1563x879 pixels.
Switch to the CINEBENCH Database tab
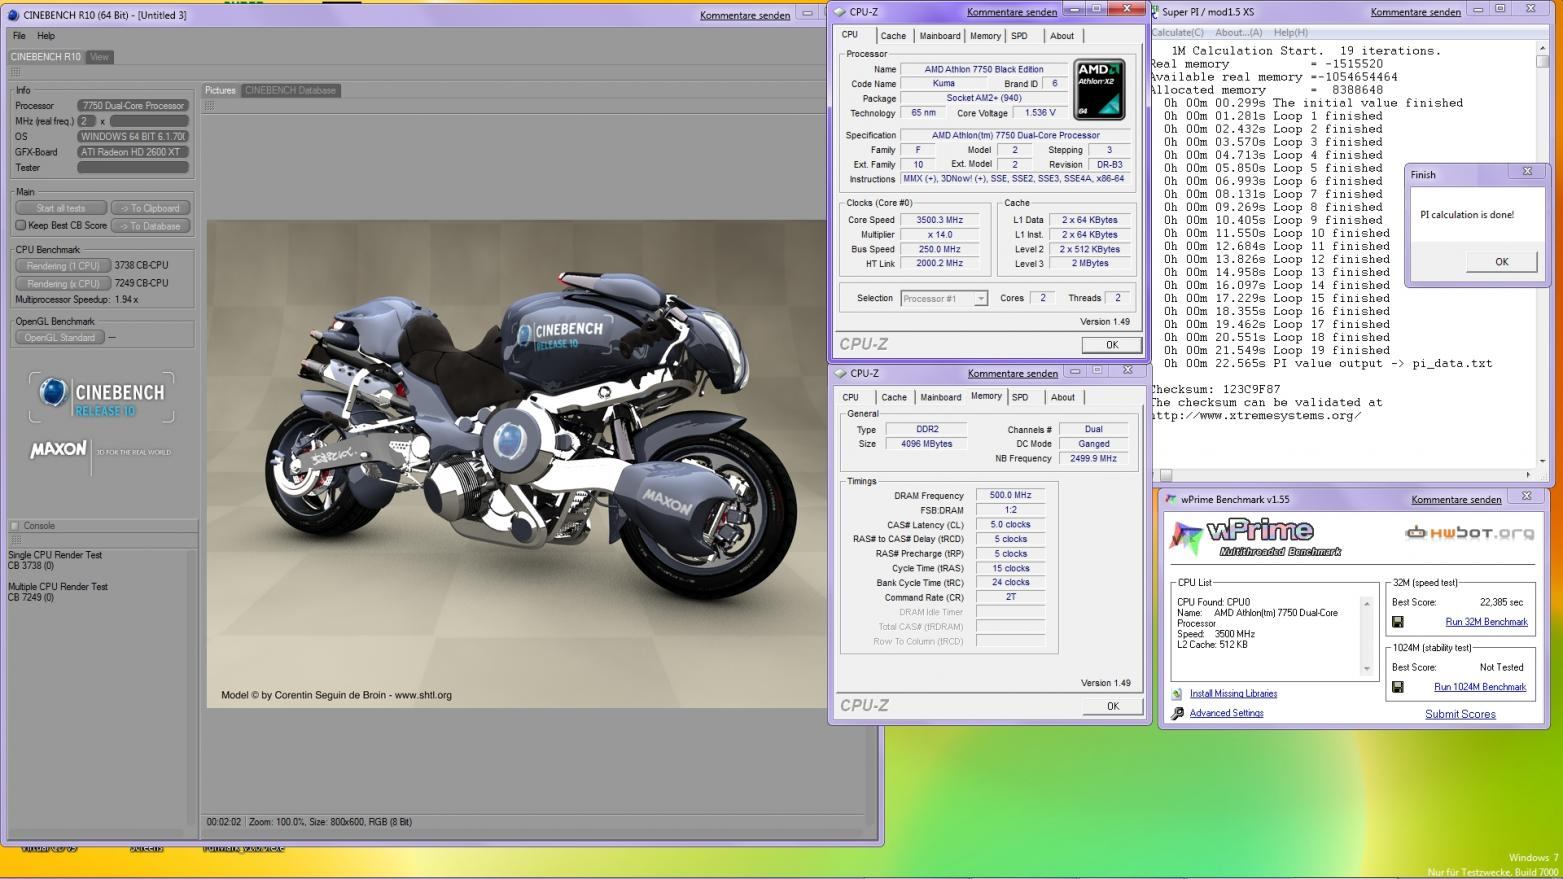coord(290,90)
